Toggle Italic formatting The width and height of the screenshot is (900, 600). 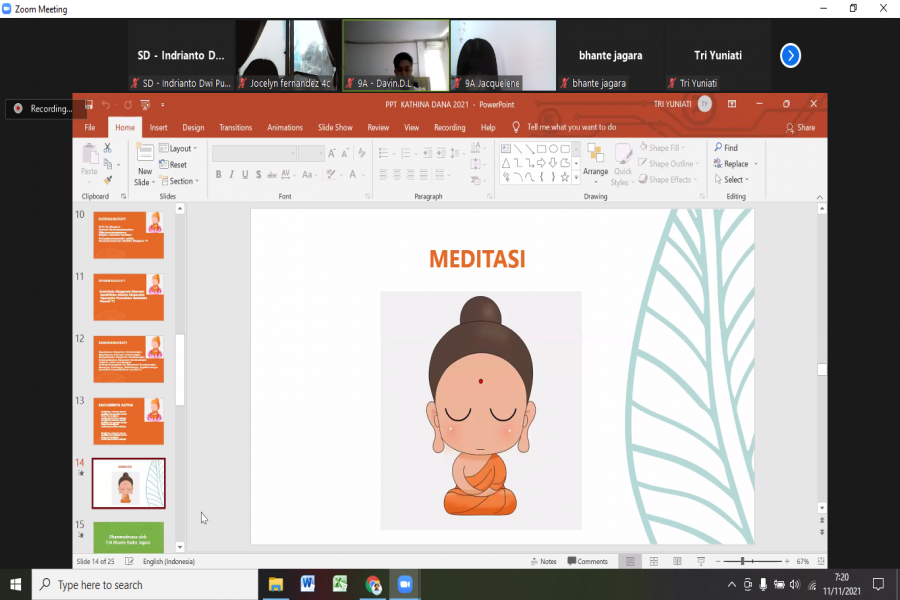pyautogui.click(x=231, y=175)
